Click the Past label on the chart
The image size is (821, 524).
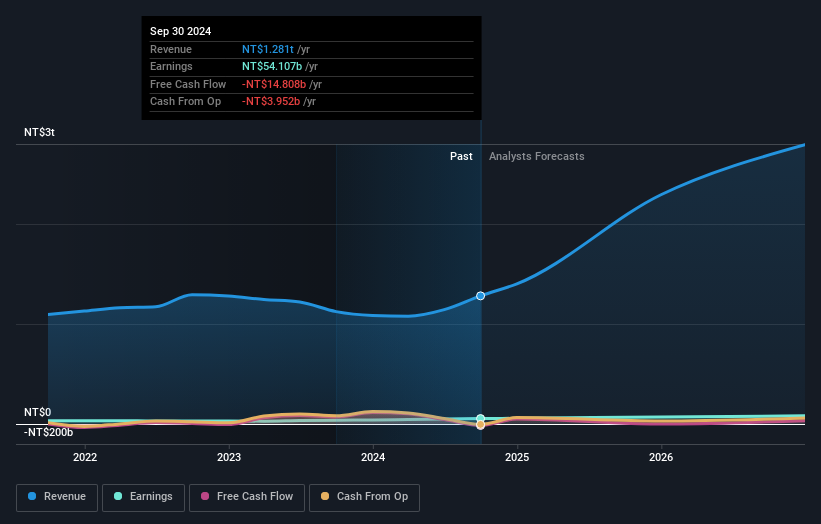pos(461,156)
